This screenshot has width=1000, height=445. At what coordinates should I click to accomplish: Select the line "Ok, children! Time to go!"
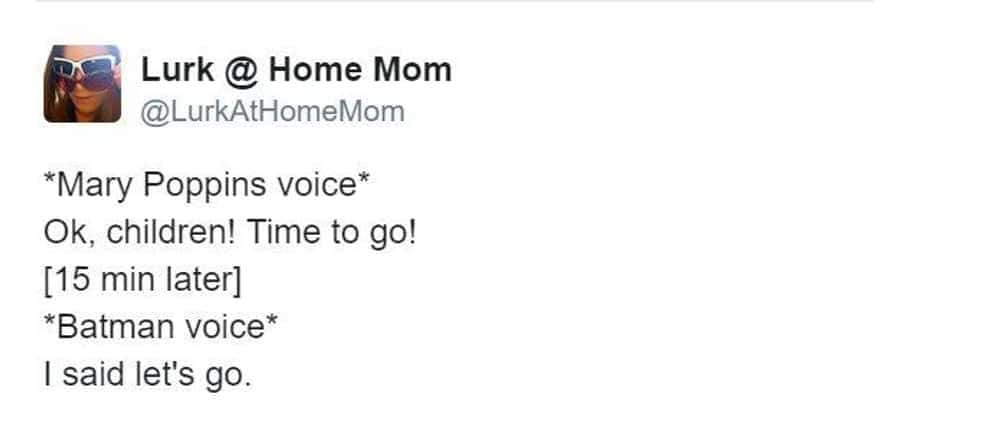tap(229, 234)
